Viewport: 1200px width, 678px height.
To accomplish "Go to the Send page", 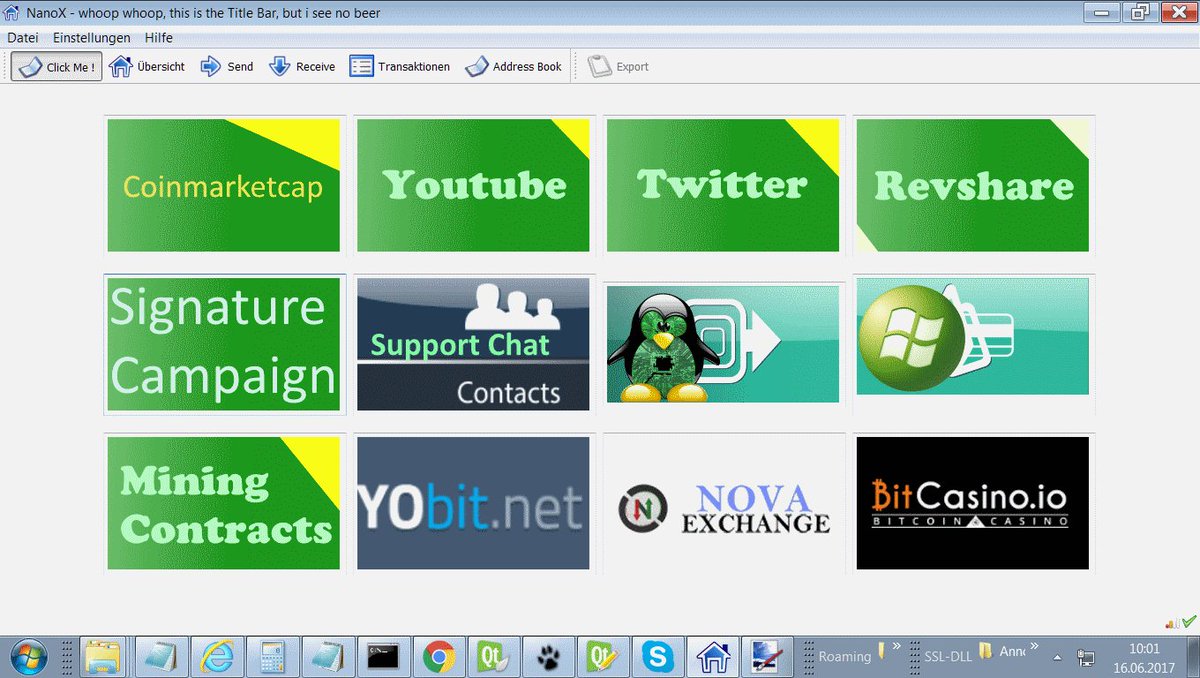I will pyautogui.click(x=227, y=67).
